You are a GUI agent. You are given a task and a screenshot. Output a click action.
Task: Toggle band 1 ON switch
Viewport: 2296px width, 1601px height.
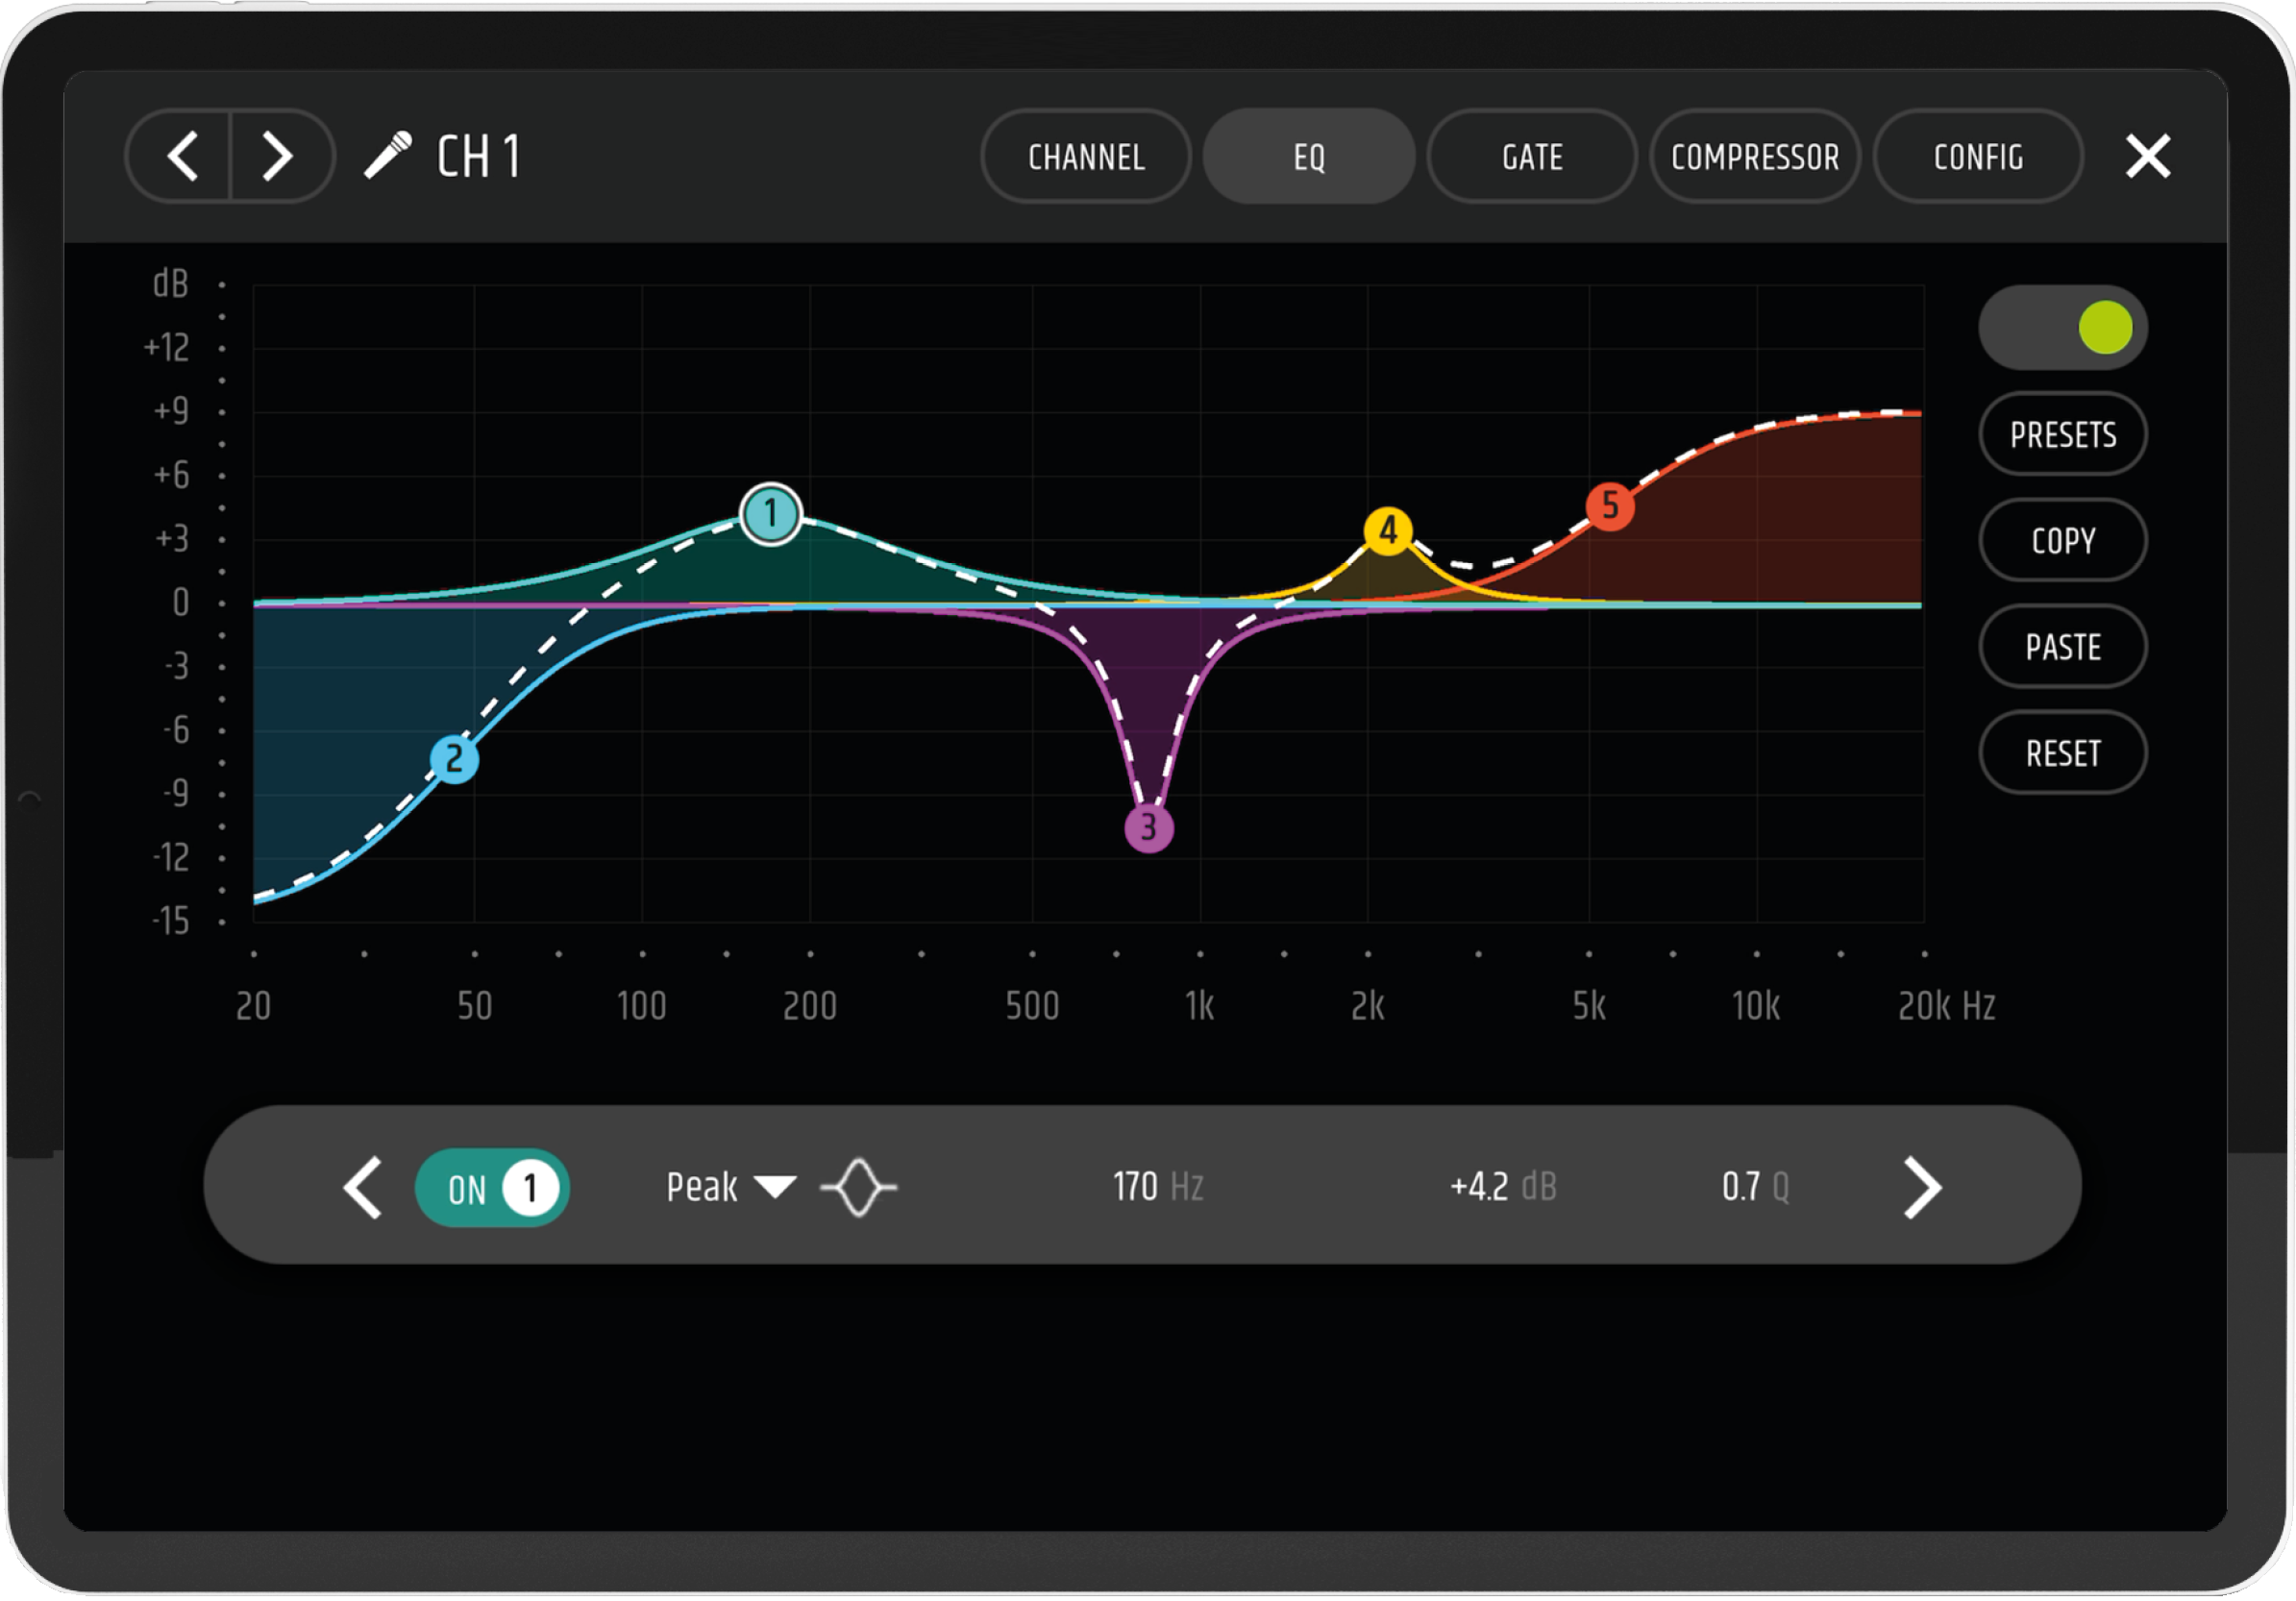[492, 1188]
